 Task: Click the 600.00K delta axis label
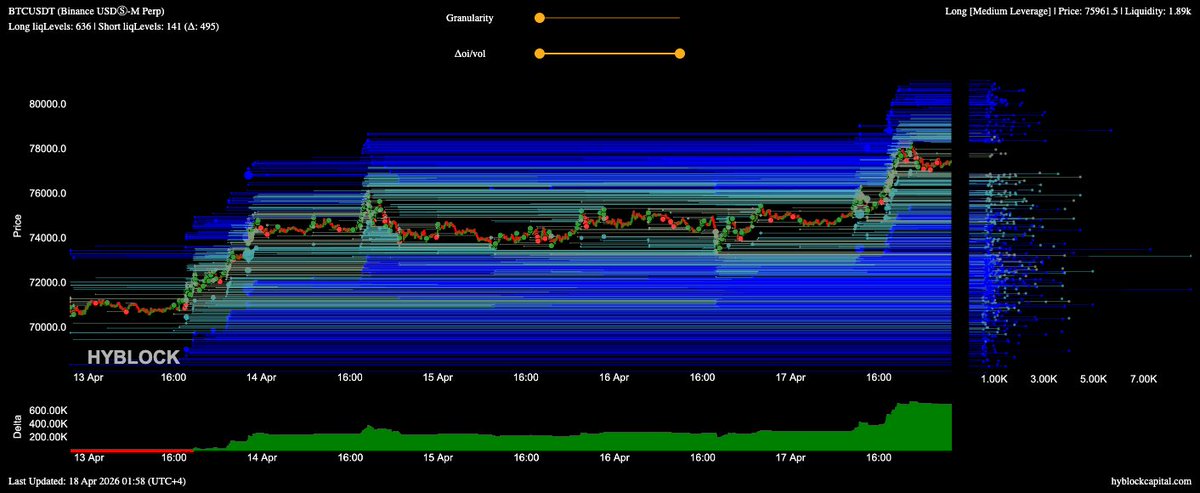click(x=48, y=410)
